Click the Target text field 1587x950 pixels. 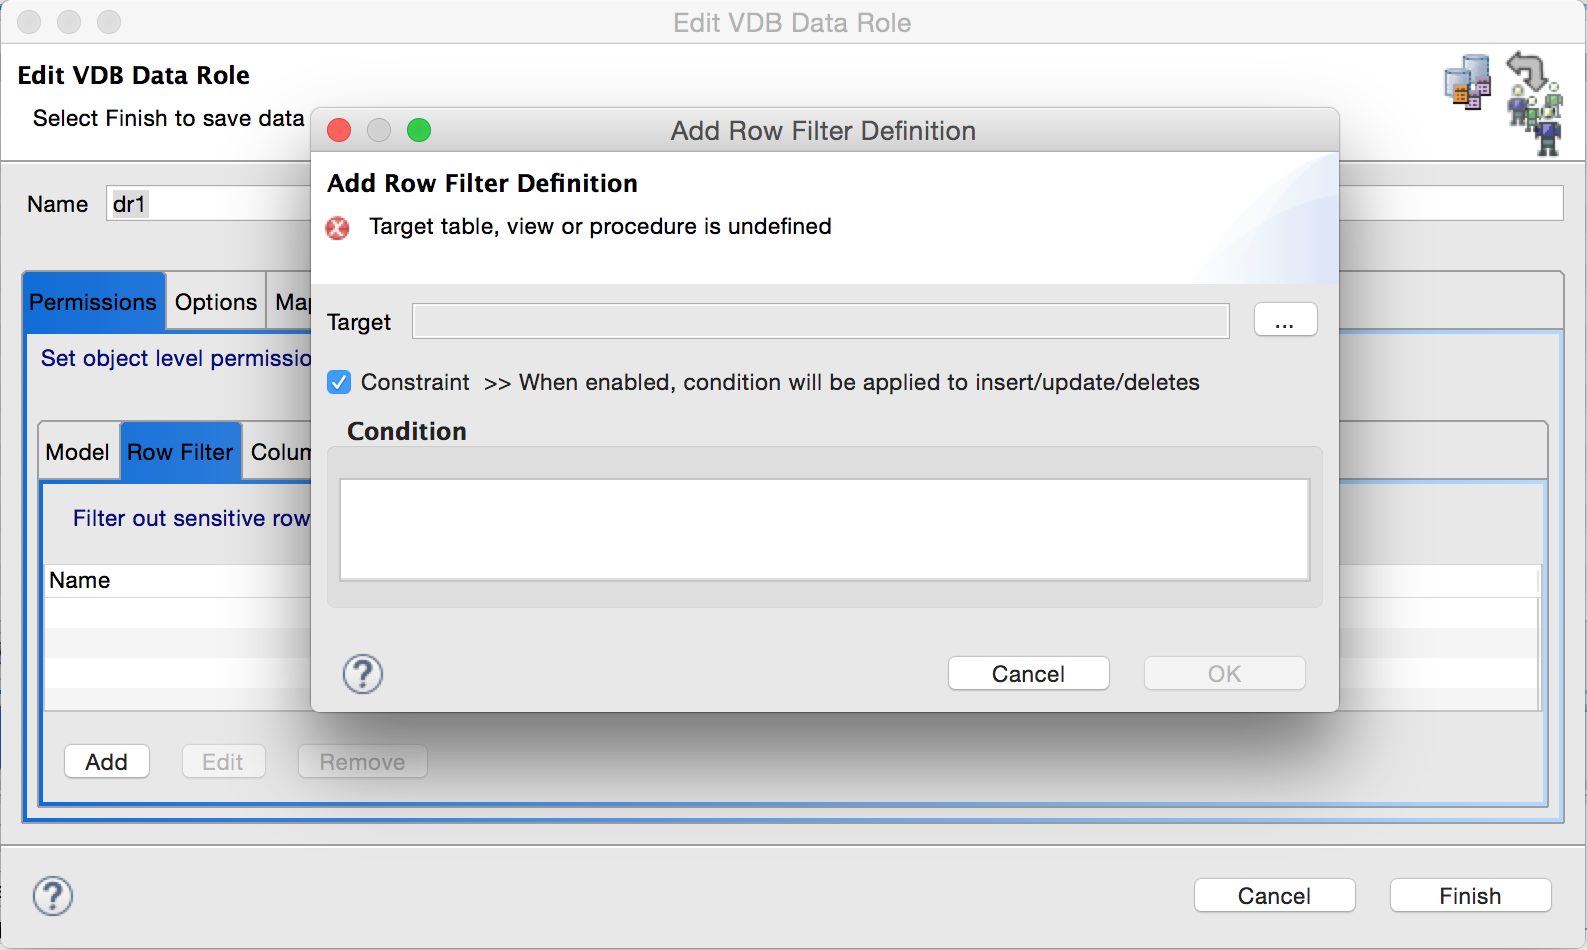[820, 321]
